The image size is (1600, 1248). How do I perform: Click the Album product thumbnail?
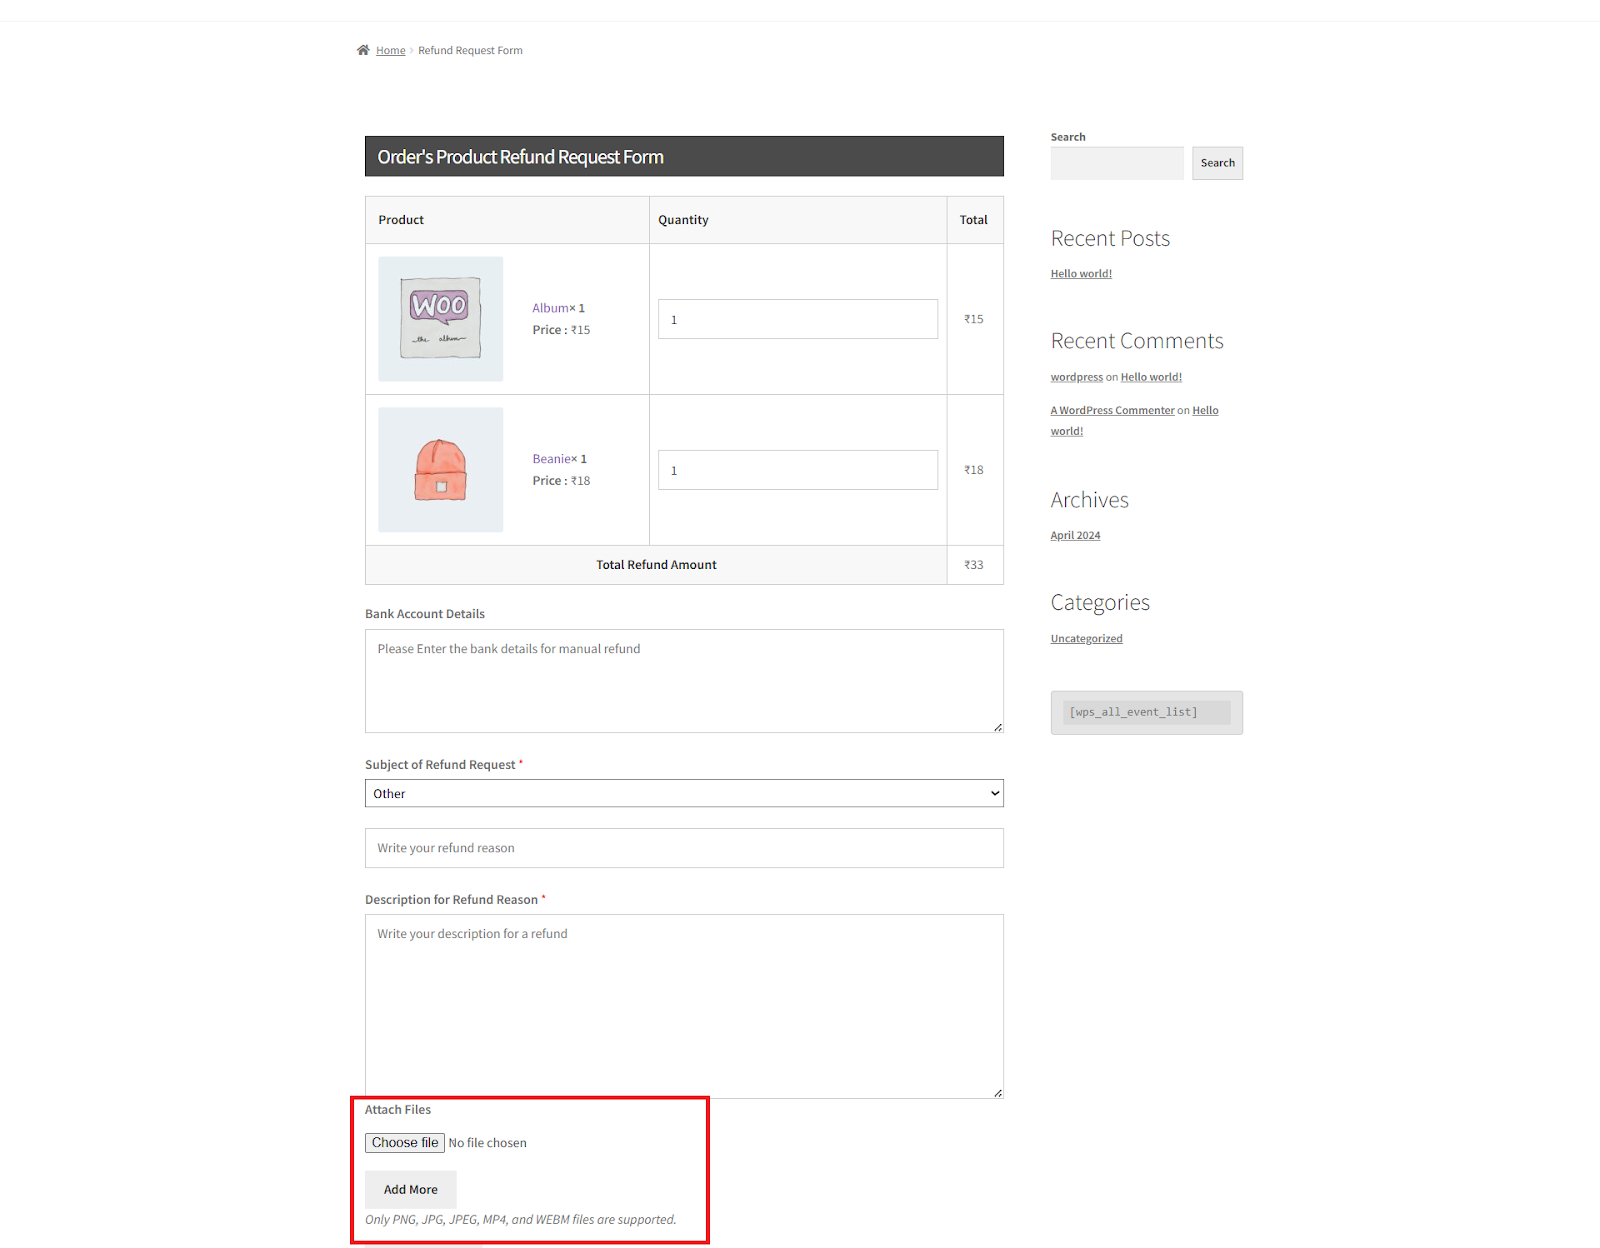pyautogui.click(x=440, y=318)
